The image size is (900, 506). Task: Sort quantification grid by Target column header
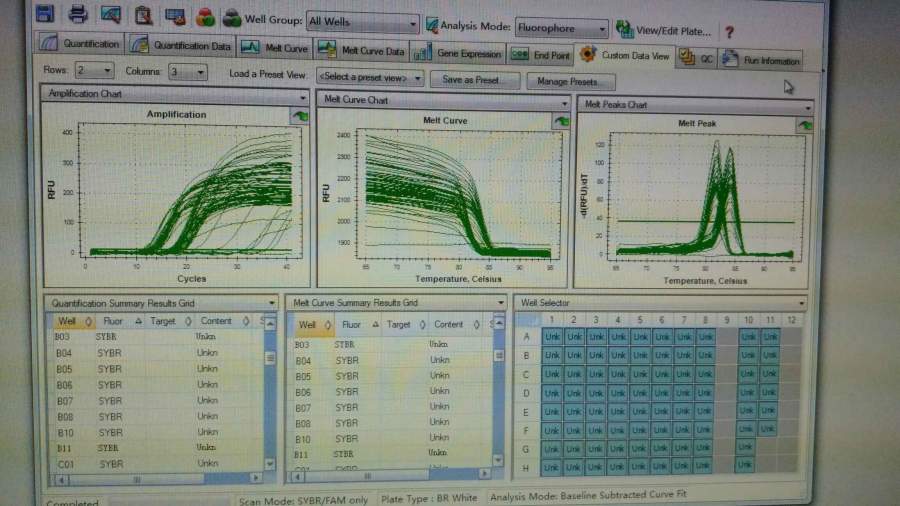coord(170,321)
